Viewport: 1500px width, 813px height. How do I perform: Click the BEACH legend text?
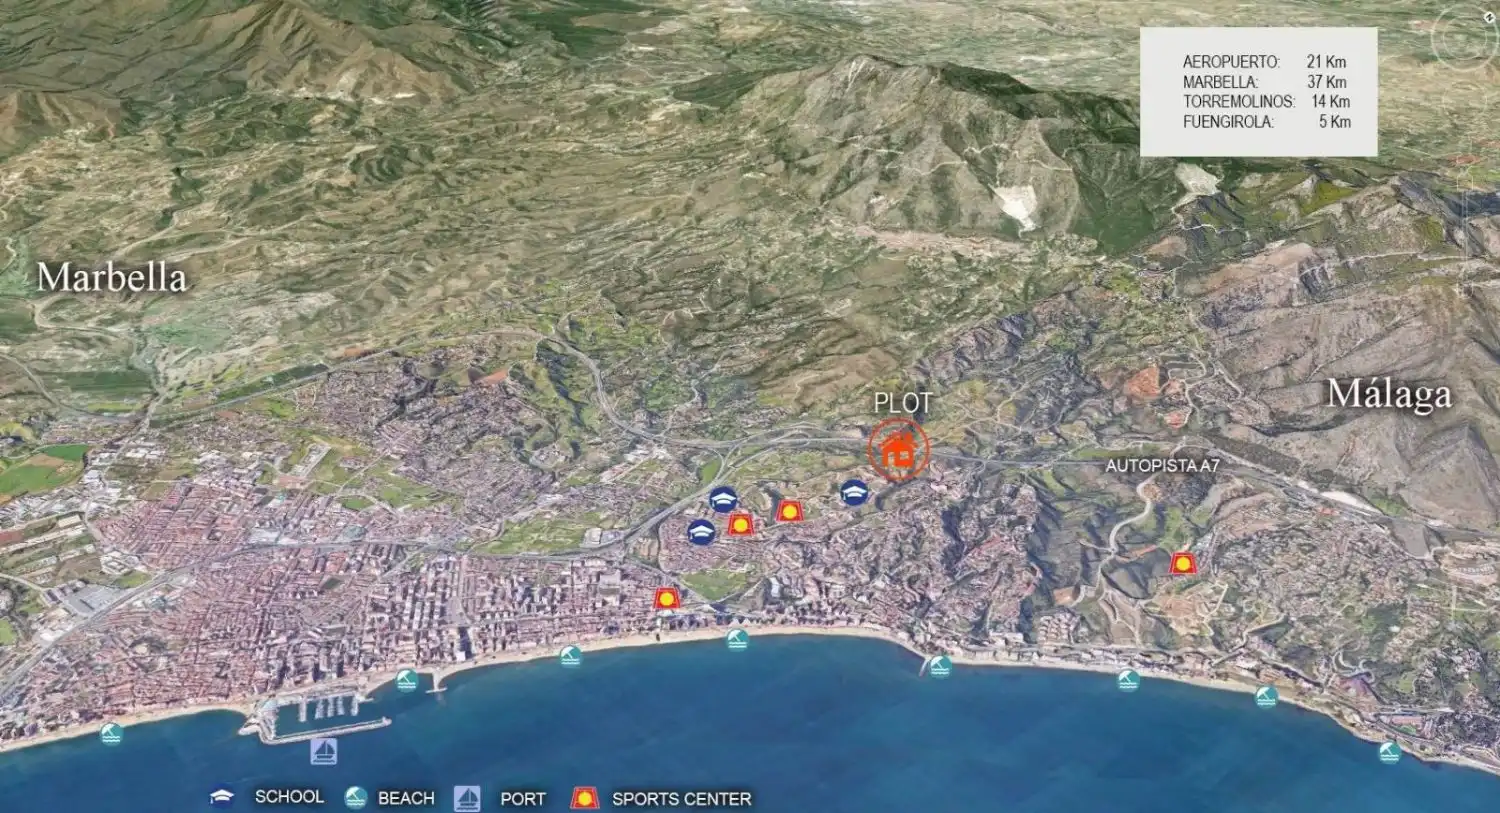406,798
